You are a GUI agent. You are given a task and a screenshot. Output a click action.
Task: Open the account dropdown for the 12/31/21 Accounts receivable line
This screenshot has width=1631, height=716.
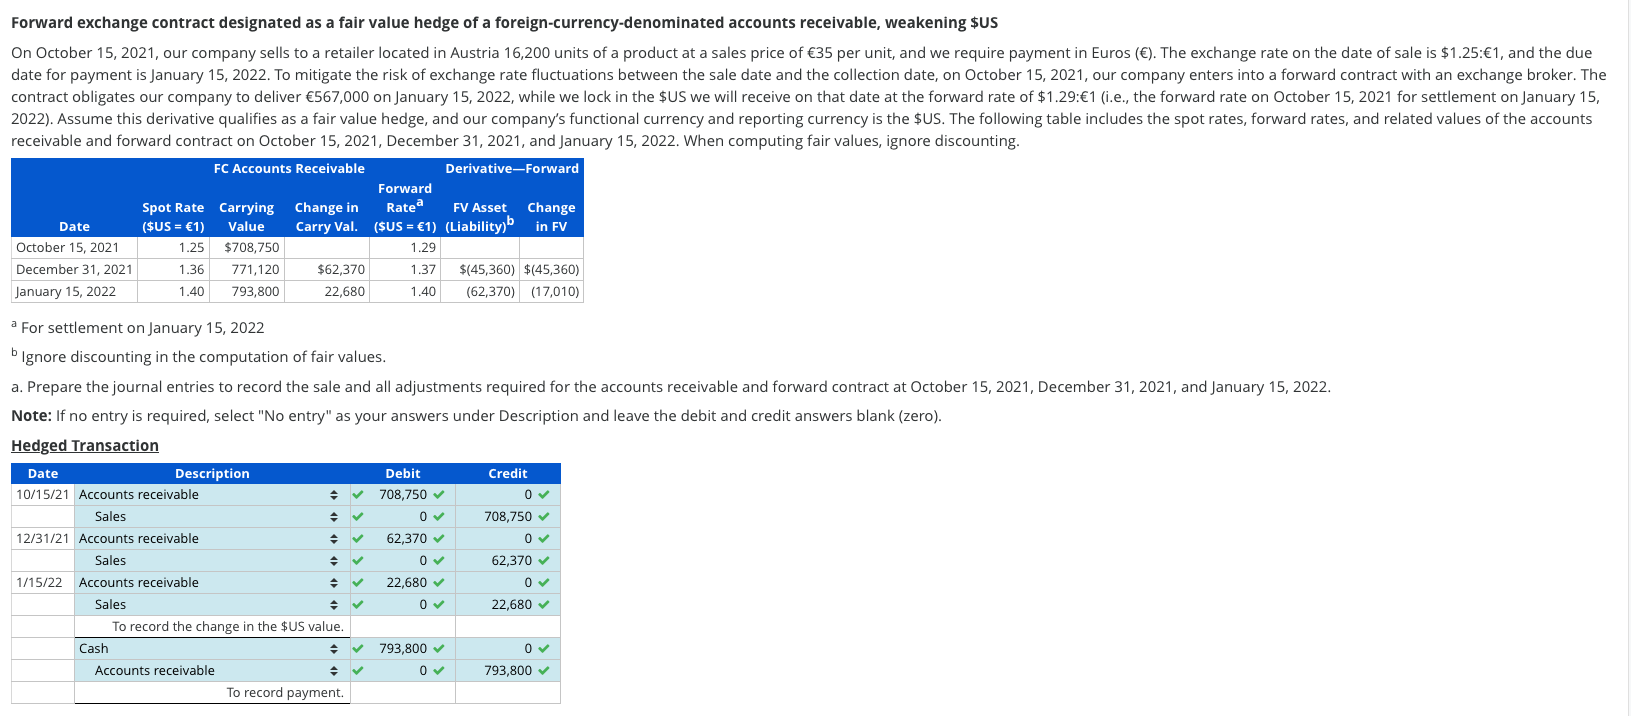(333, 538)
